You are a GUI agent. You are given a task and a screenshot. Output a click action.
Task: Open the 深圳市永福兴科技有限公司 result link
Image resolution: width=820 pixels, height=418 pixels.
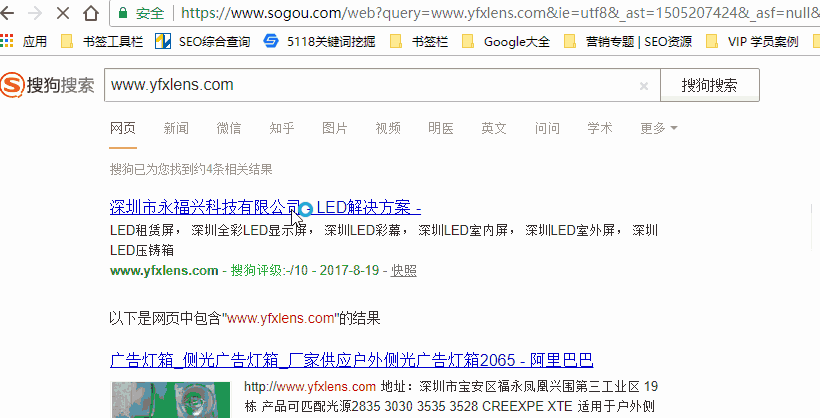[265, 208]
